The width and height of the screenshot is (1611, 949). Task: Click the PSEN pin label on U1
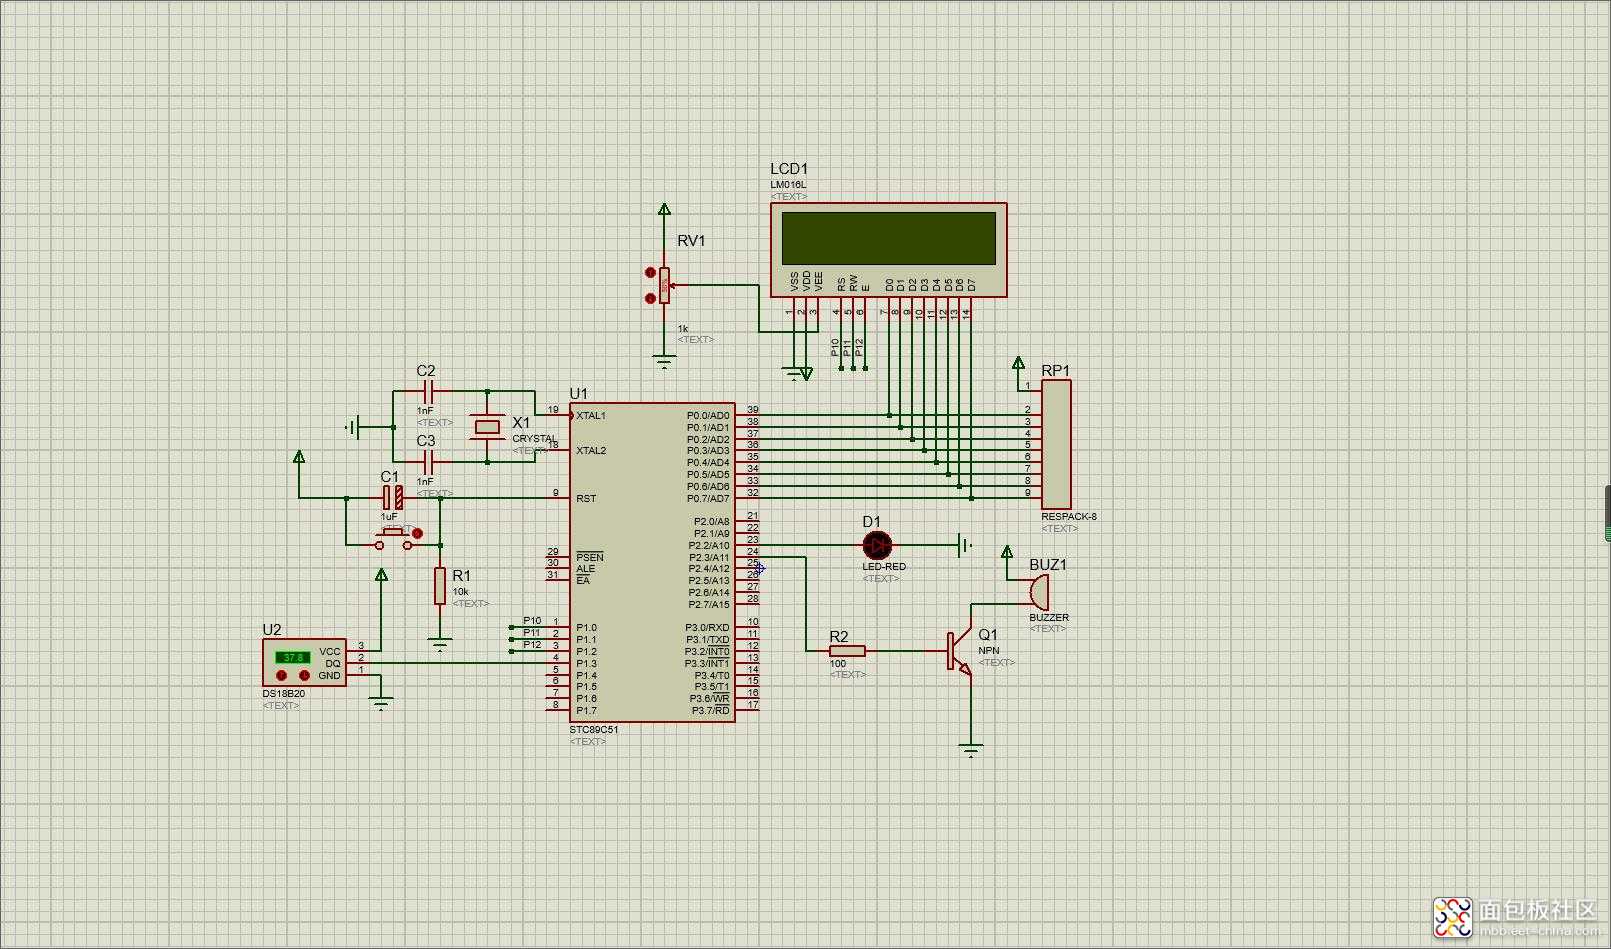590,557
